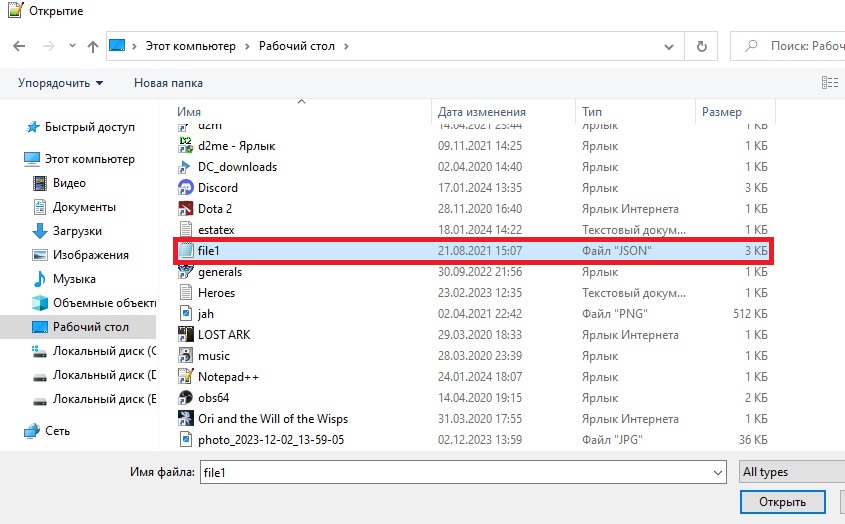Select the Notepad++ shortcut icon
The height and width of the screenshot is (524, 845).
tap(185, 377)
